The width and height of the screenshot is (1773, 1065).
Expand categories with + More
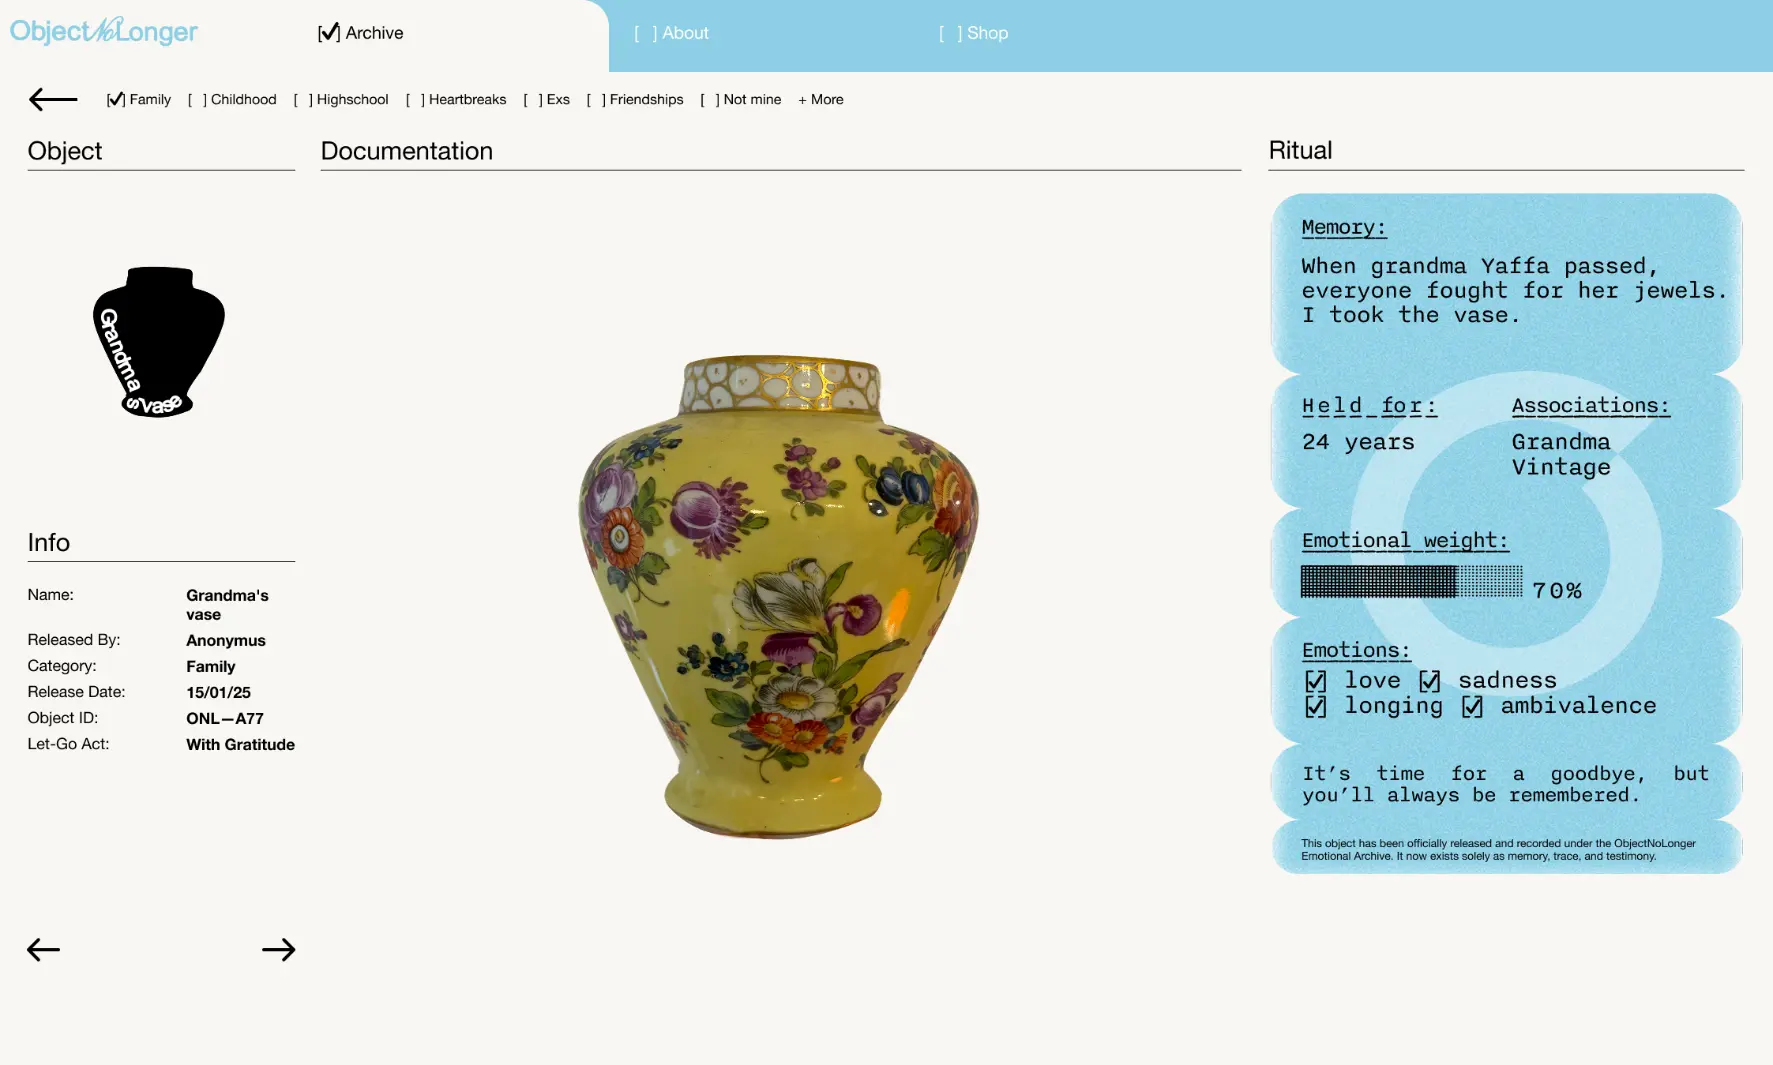tap(821, 100)
